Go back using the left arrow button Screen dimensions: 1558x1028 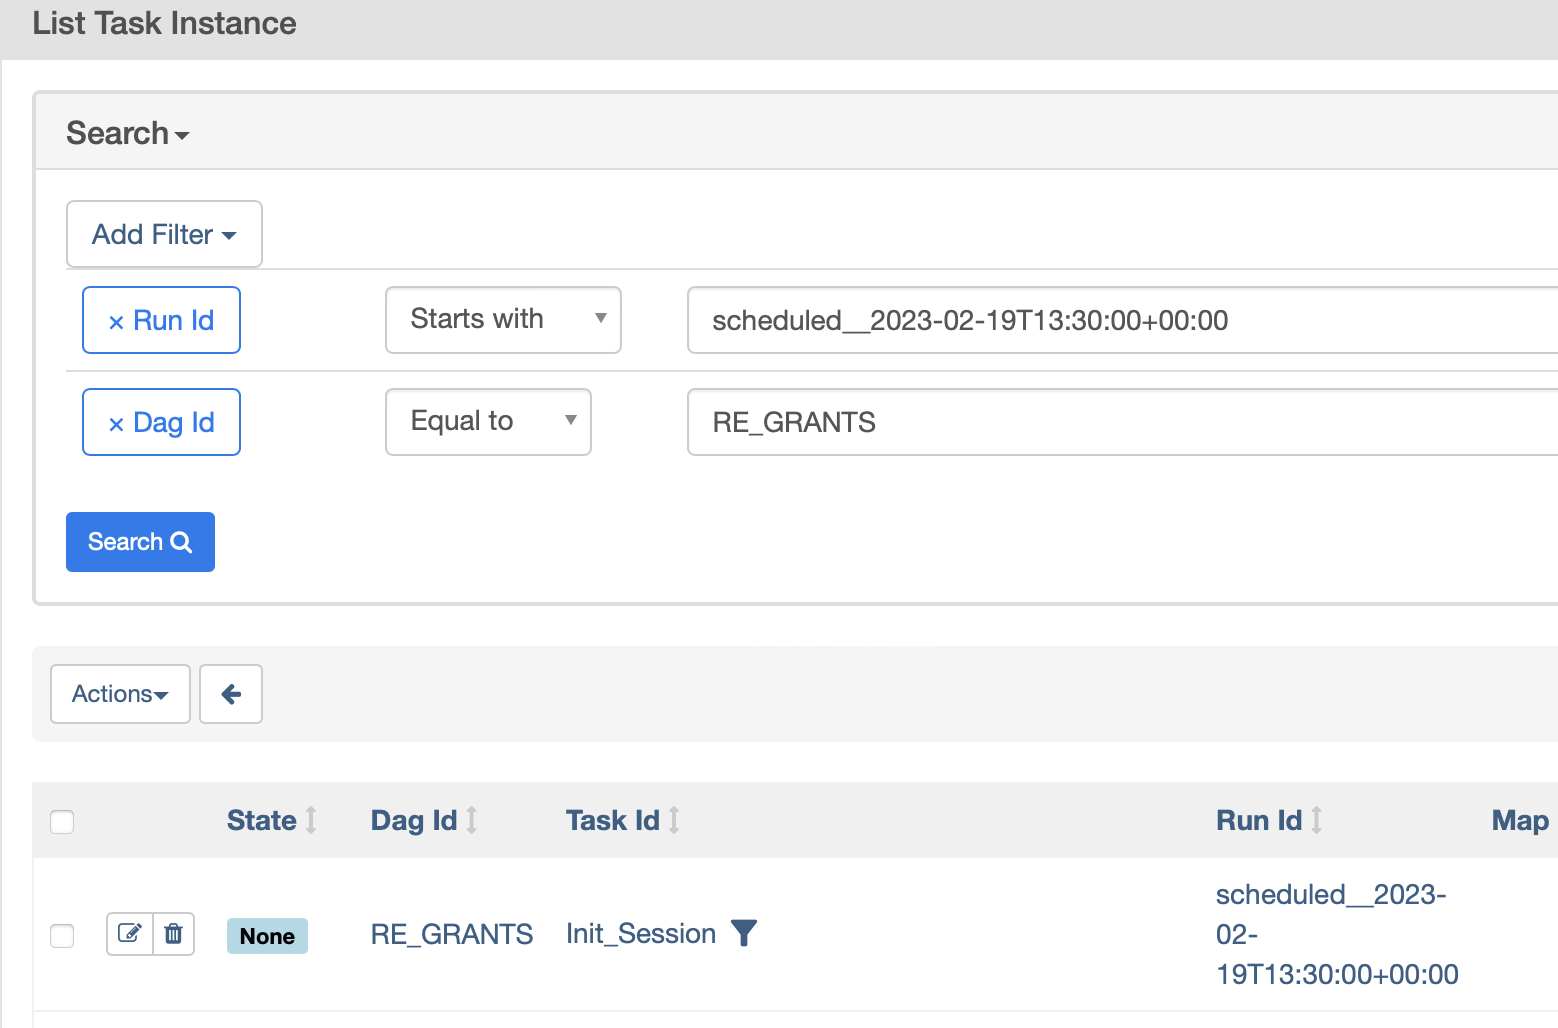pos(231,694)
